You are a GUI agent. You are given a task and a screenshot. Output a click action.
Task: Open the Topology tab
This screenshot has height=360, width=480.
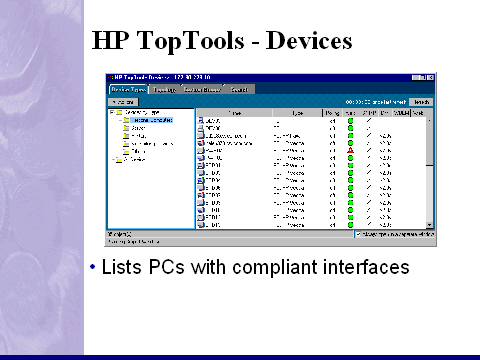165,90
